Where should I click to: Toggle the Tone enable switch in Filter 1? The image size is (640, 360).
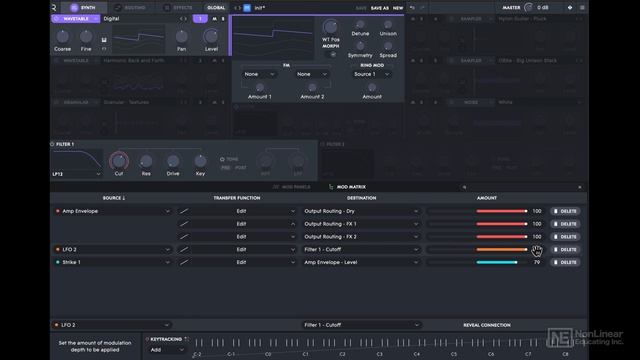pyautogui.click(x=222, y=159)
